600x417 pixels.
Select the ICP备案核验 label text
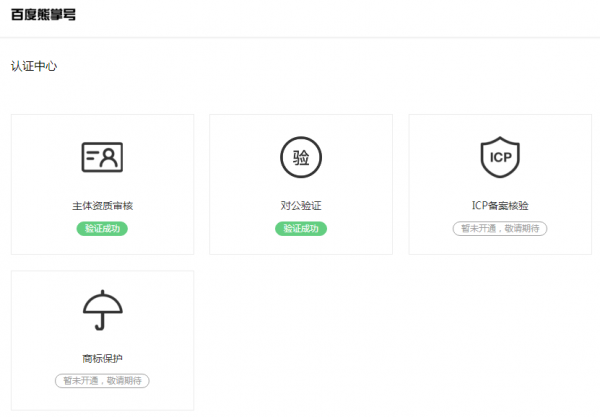(500, 206)
